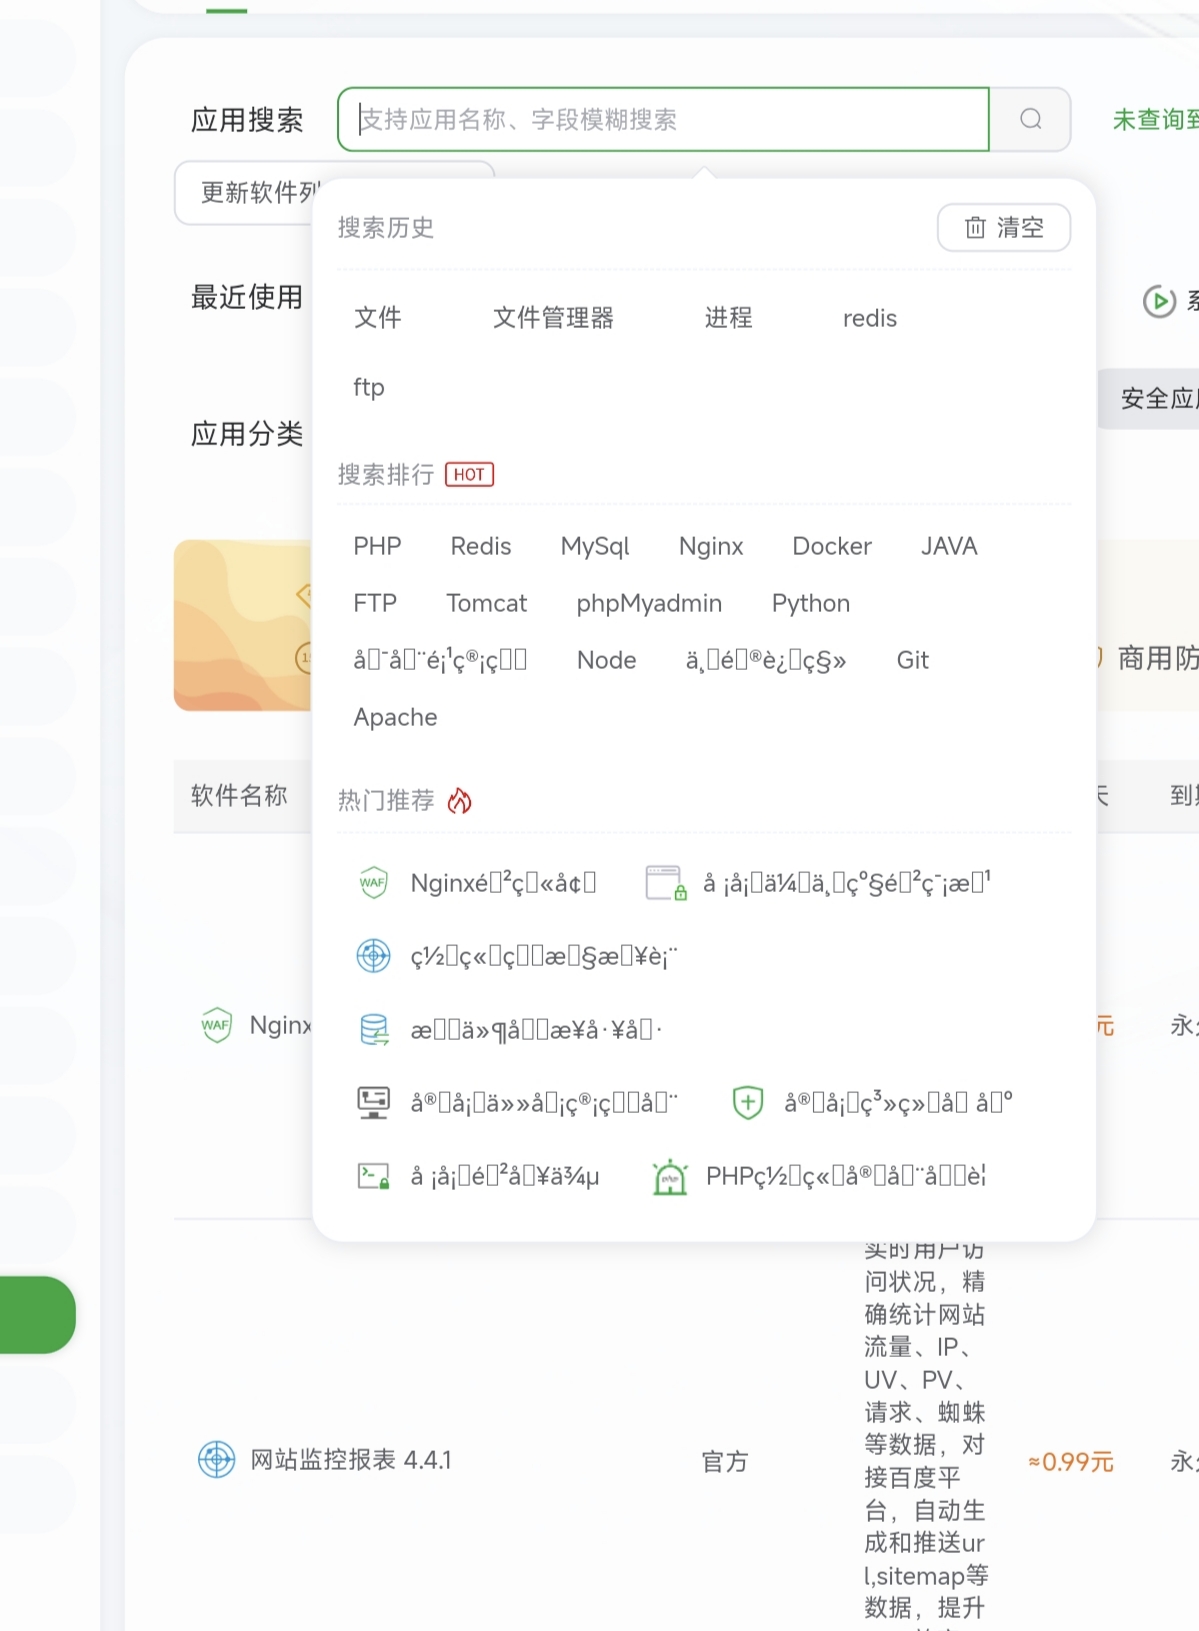
Task: Click the terminal-lock icon in recommendations
Action: pos(374,1176)
